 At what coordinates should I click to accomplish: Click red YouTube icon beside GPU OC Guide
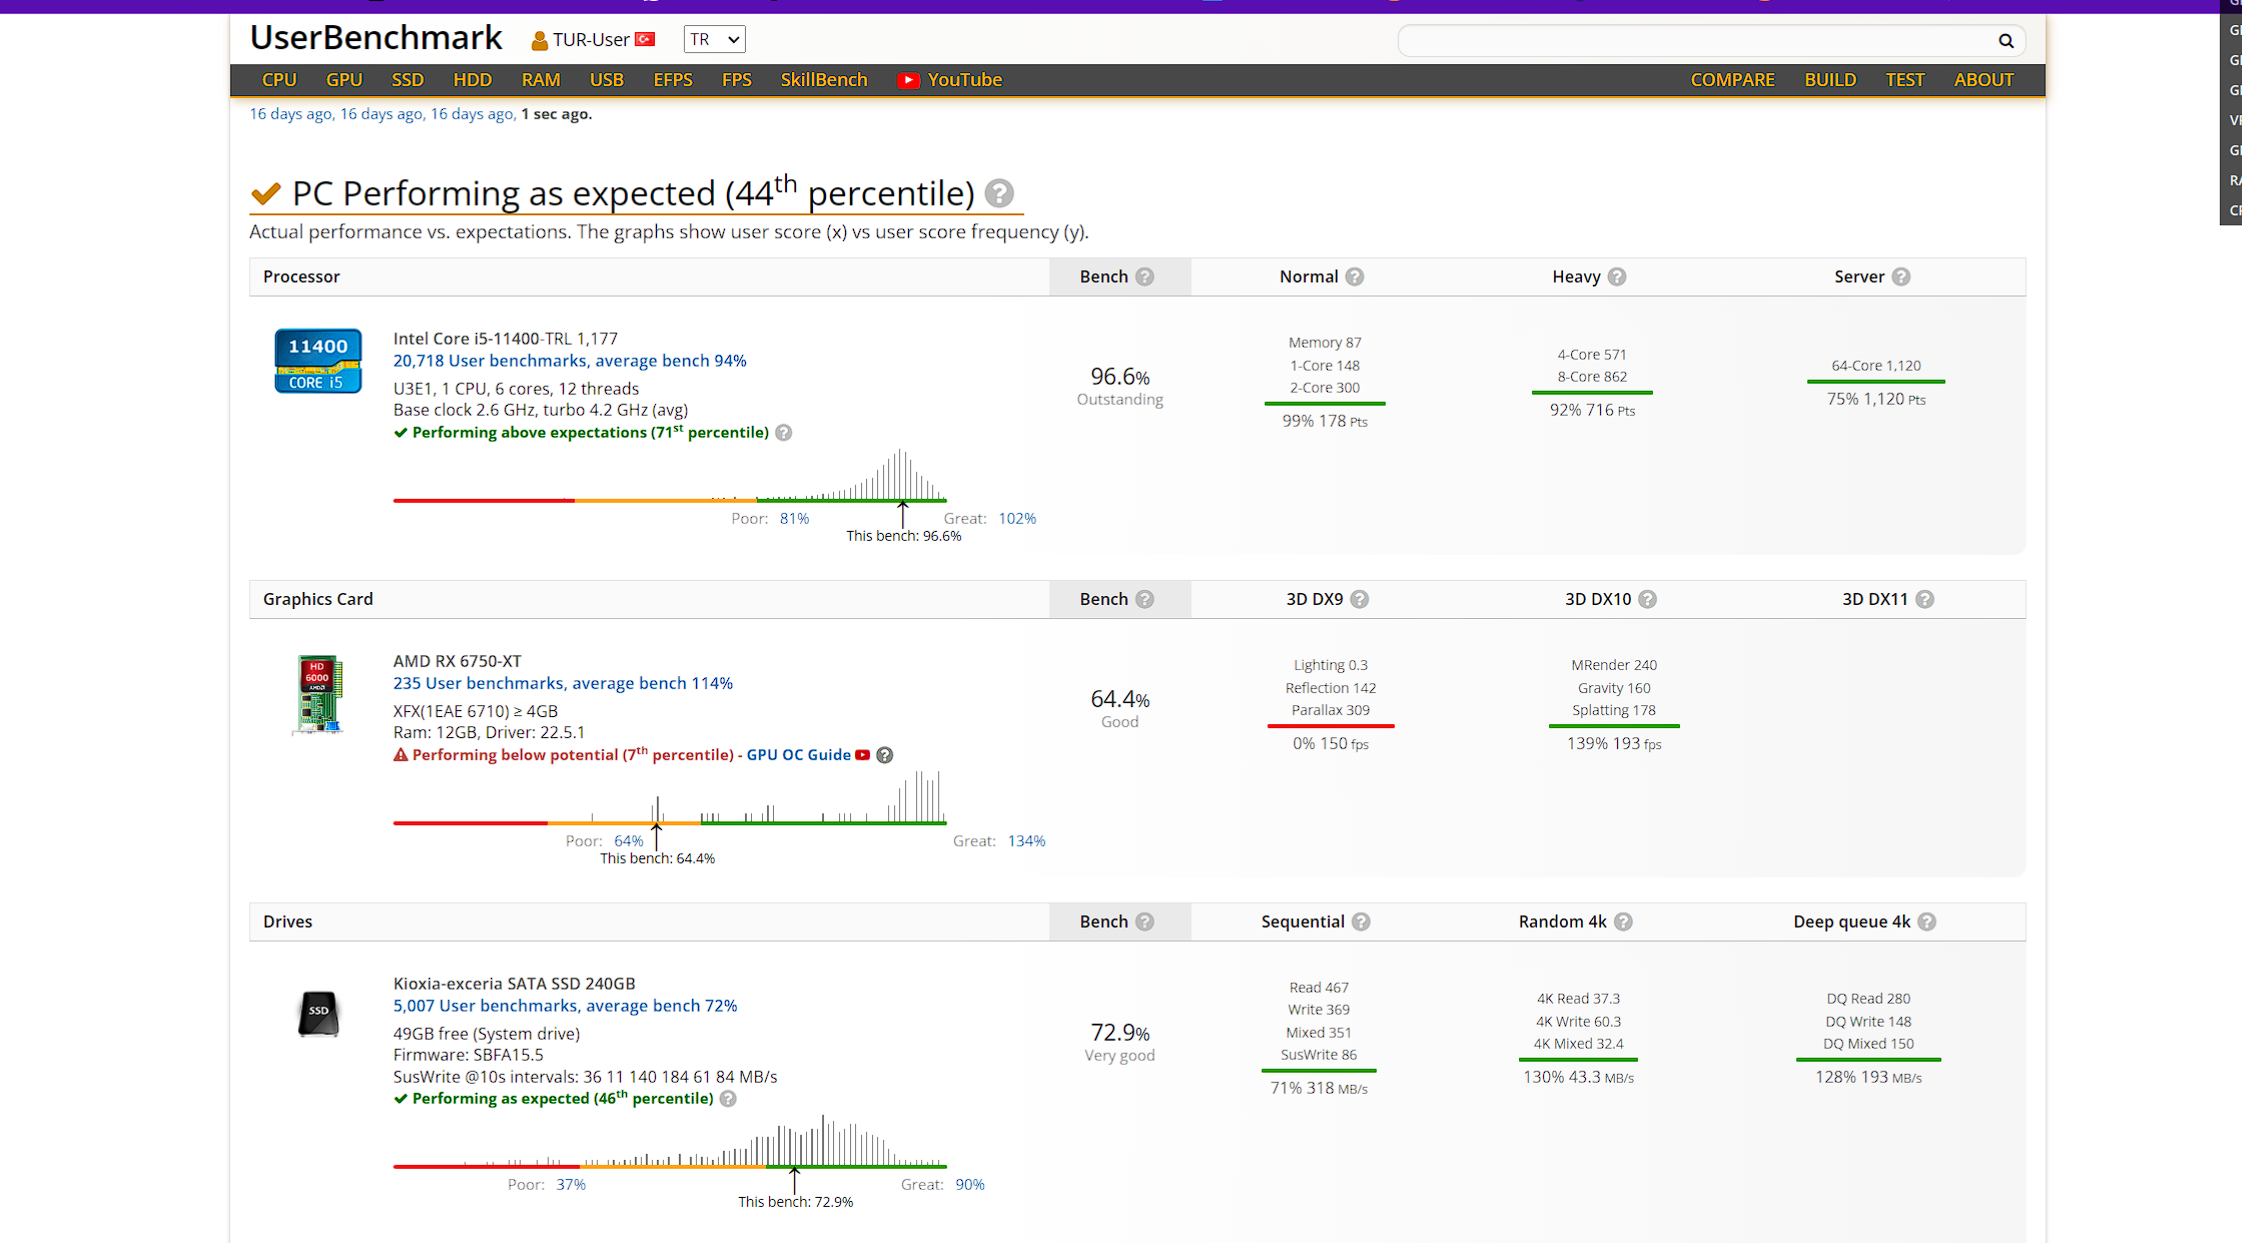(x=862, y=755)
